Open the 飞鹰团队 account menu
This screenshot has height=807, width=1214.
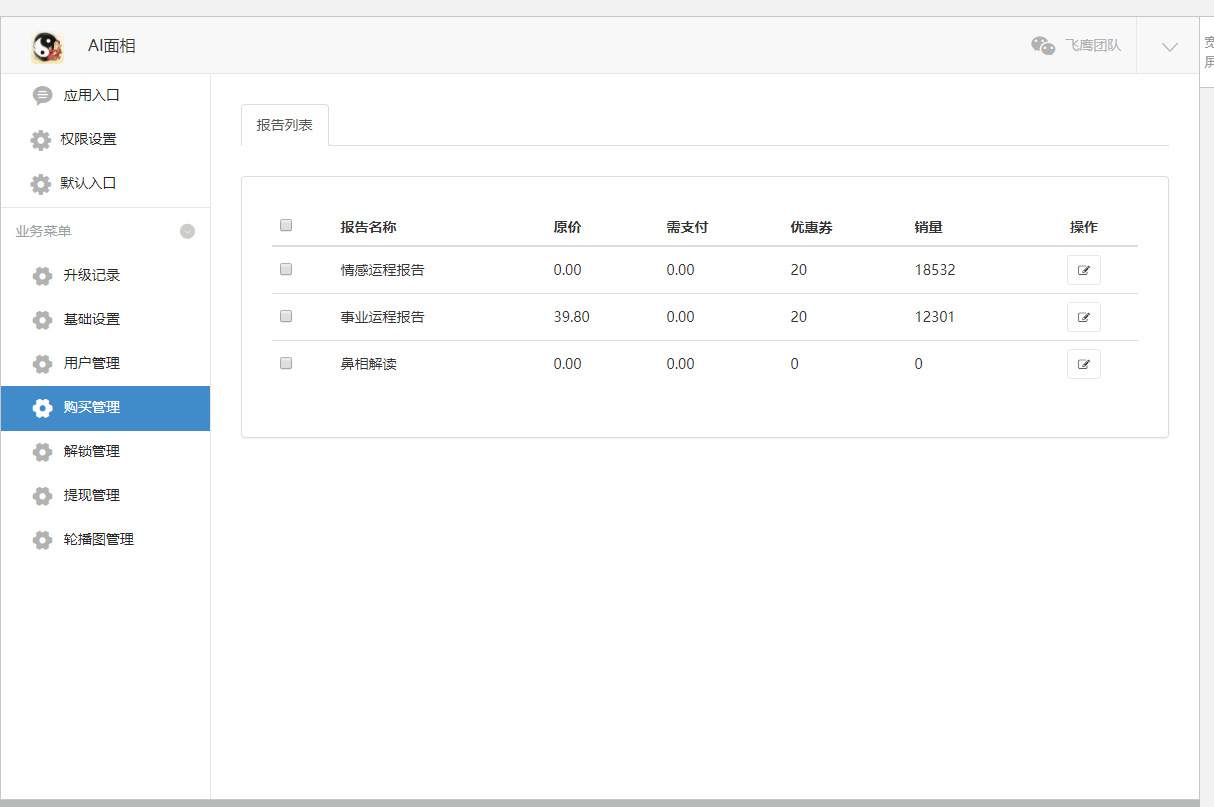[1092, 46]
